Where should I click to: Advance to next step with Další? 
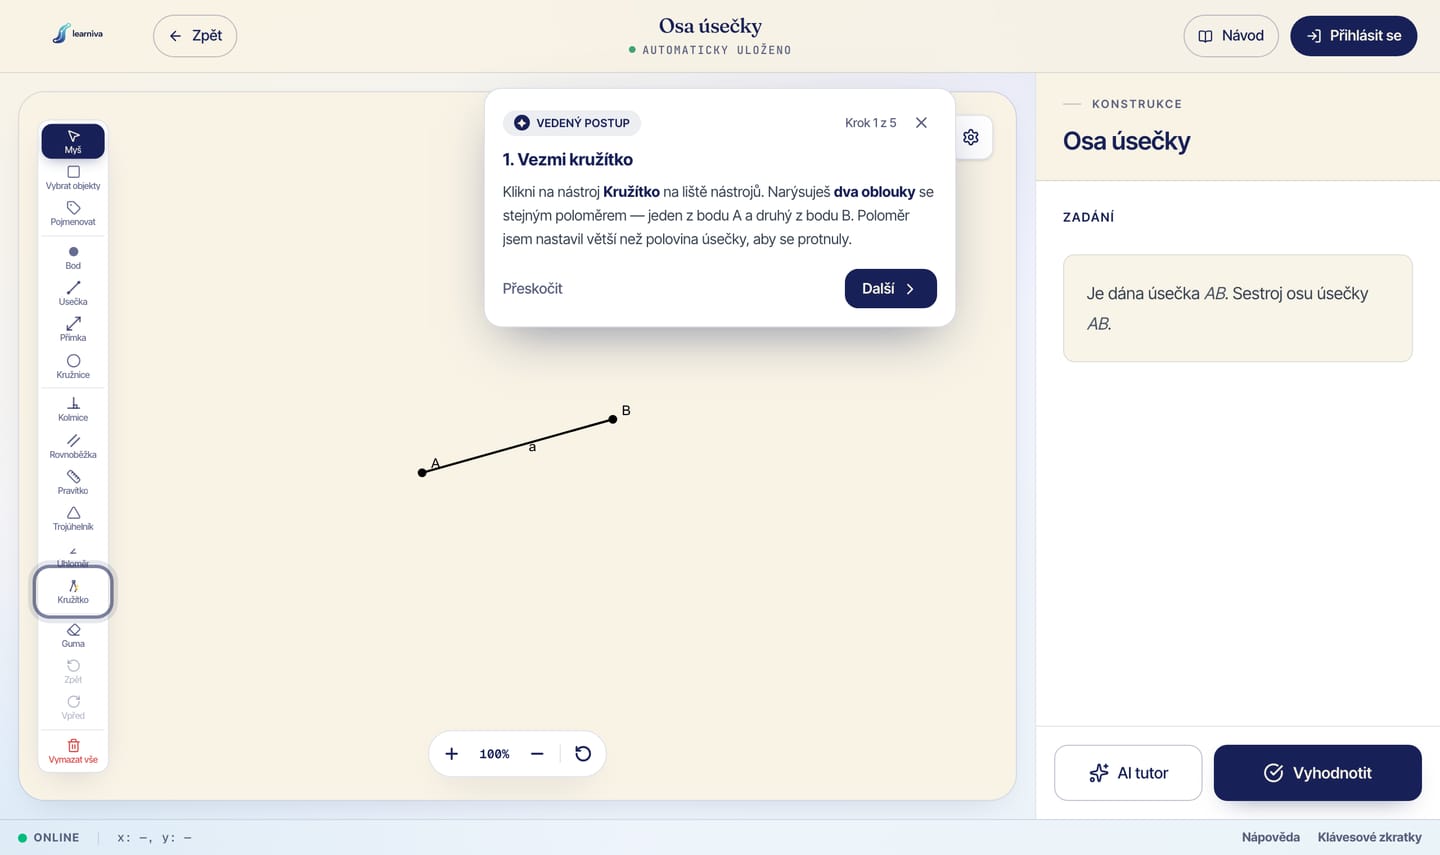[x=891, y=289]
